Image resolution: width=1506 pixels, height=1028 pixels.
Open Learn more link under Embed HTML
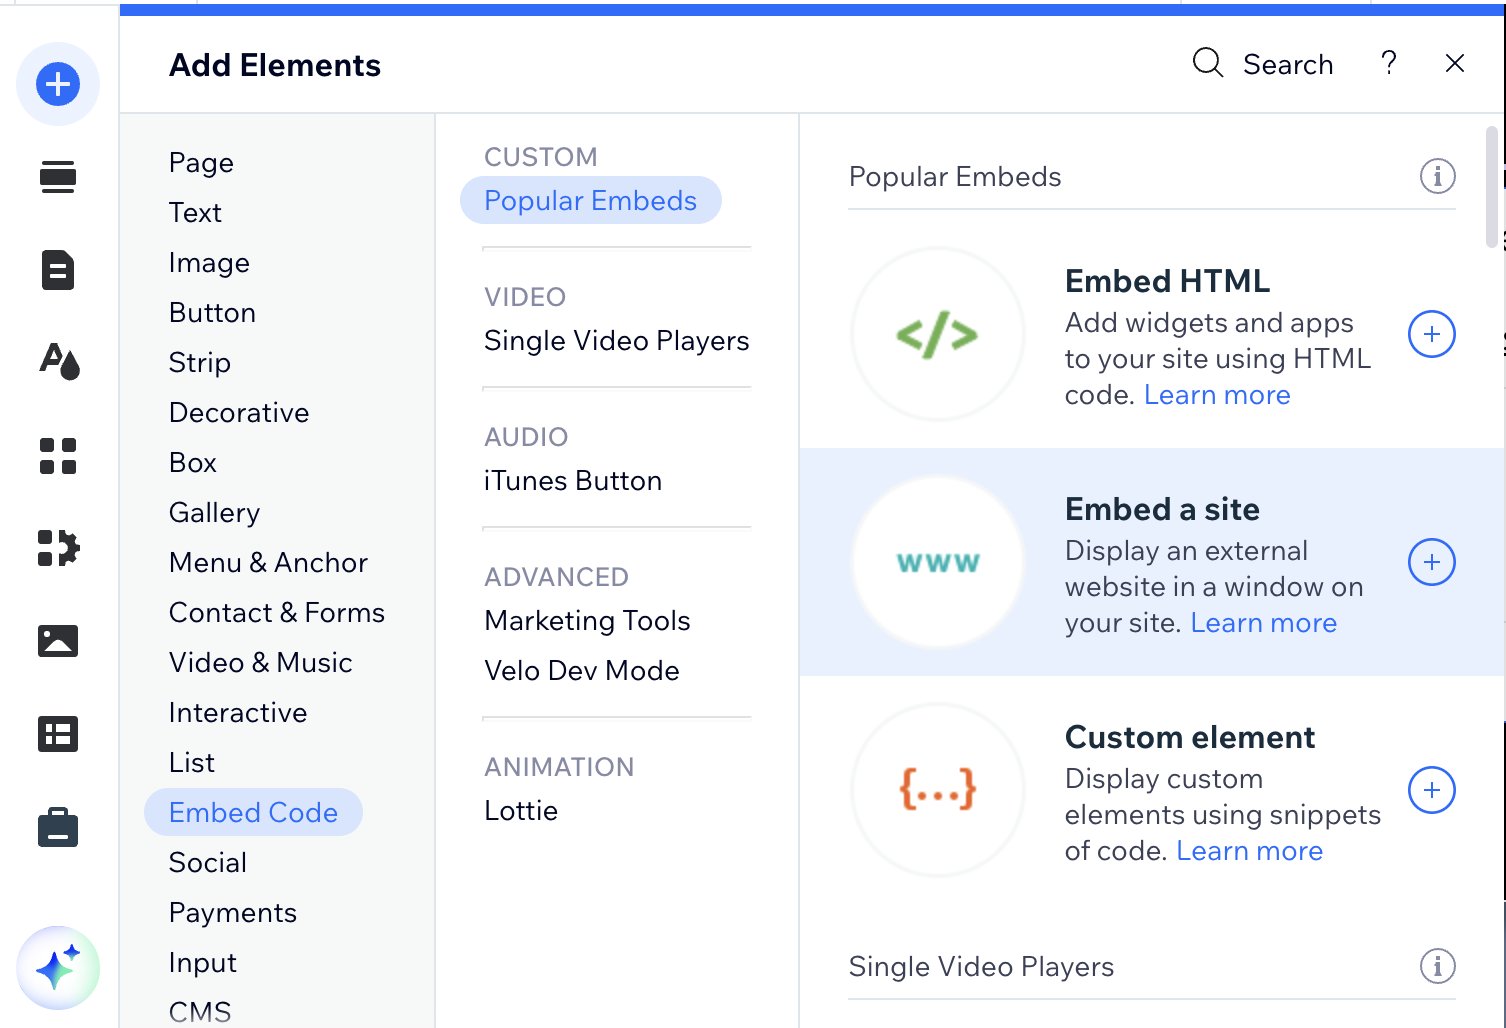1217,395
